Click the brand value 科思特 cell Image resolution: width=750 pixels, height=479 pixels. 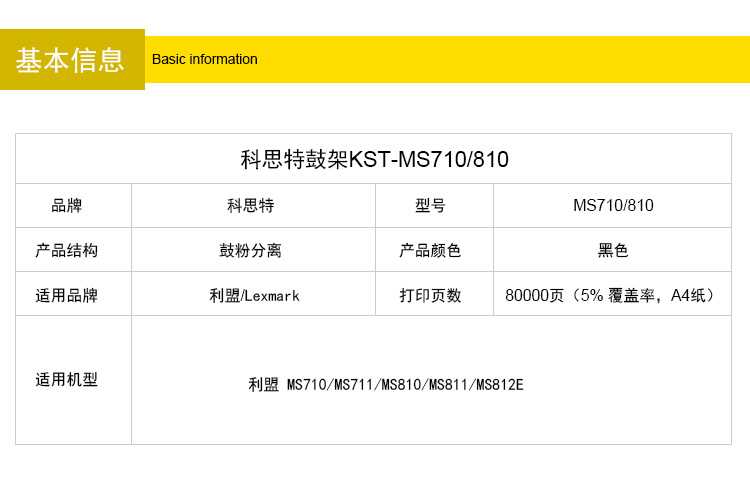251,206
